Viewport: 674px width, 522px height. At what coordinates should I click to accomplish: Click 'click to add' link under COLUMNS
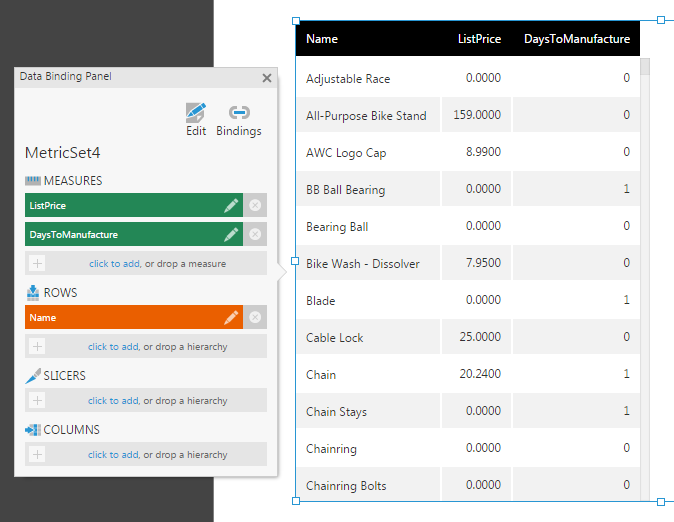pos(113,455)
